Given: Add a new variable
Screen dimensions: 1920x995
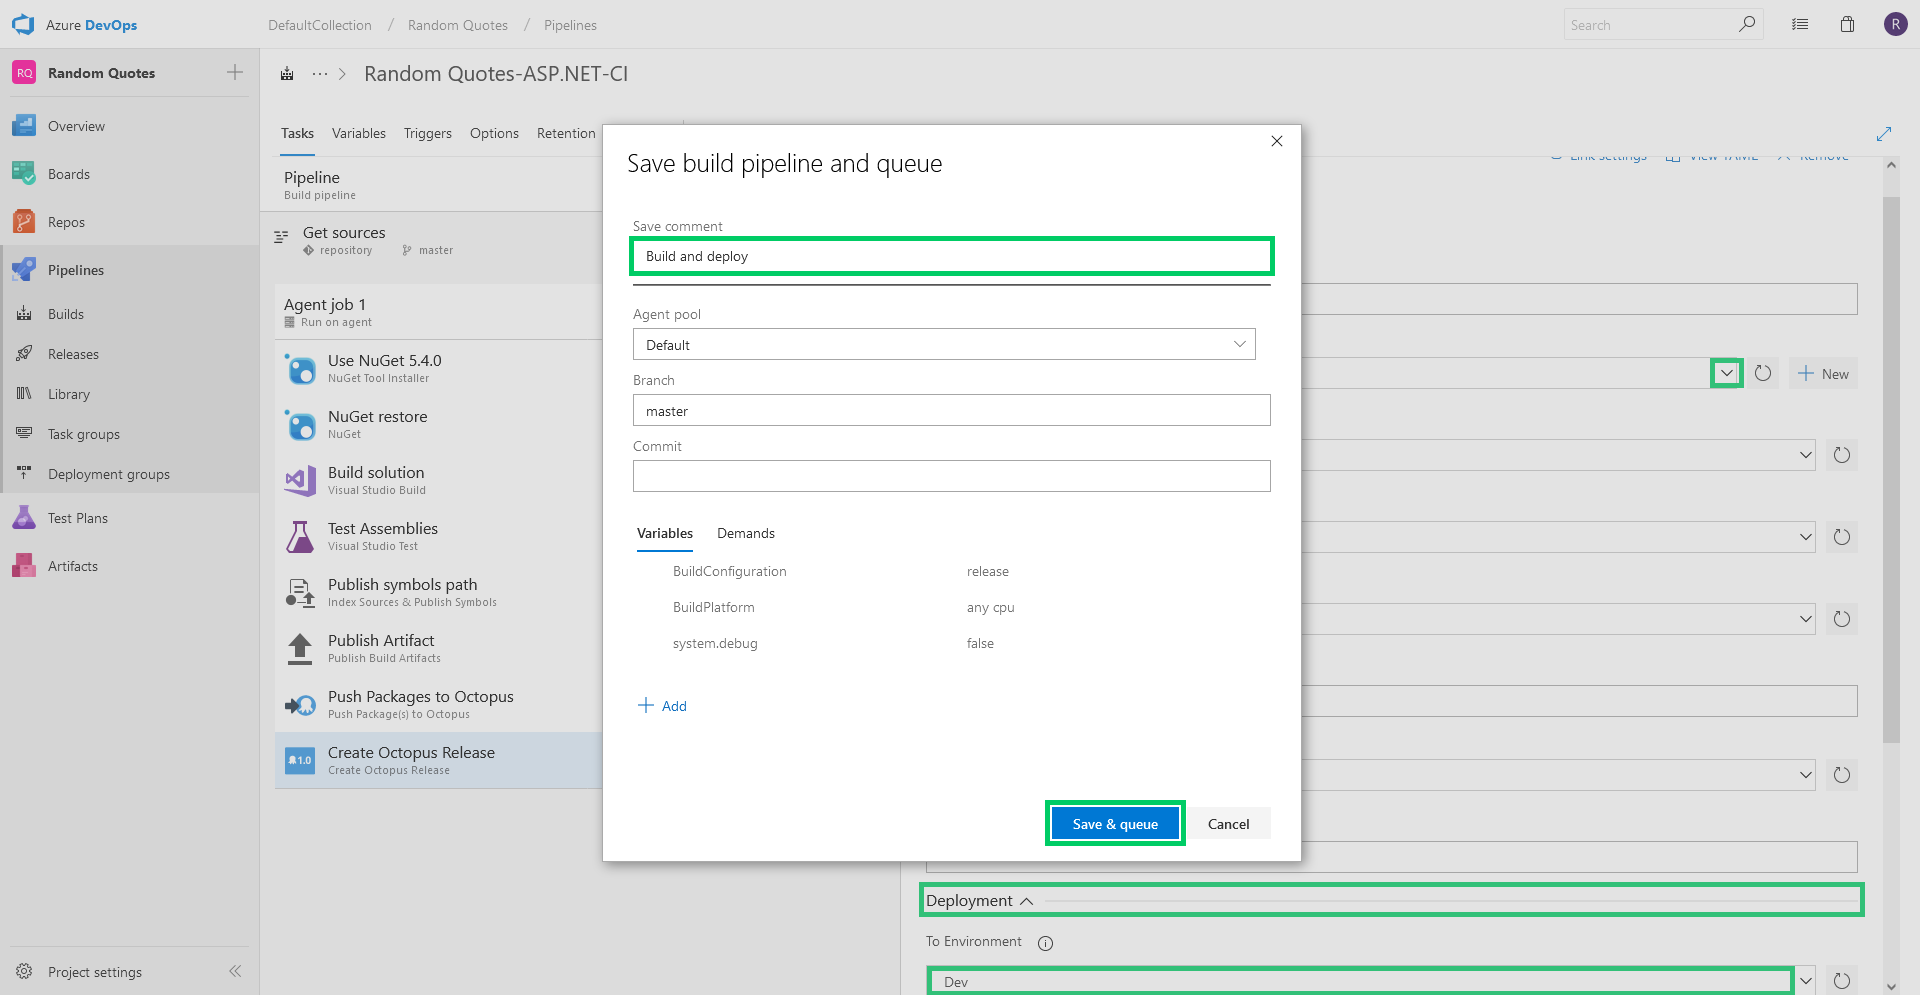Looking at the screenshot, I should [x=662, y=705].
